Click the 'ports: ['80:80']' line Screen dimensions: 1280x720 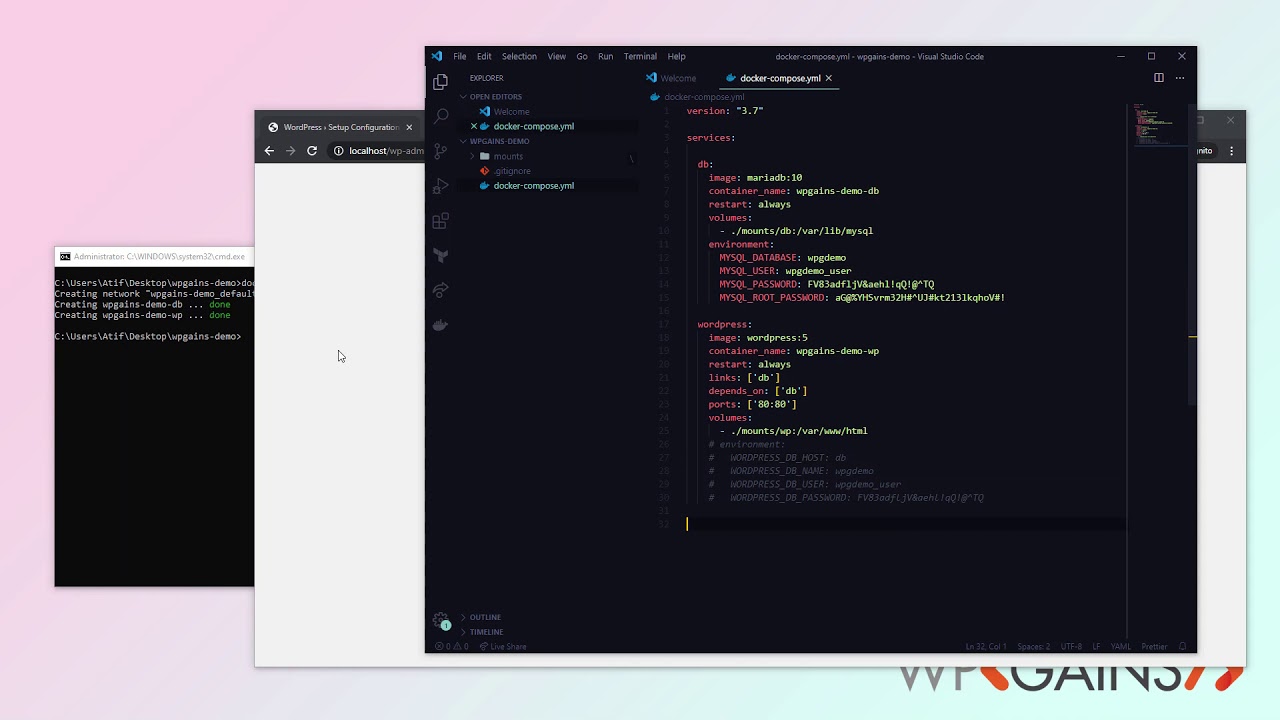[x=752, y=404]
